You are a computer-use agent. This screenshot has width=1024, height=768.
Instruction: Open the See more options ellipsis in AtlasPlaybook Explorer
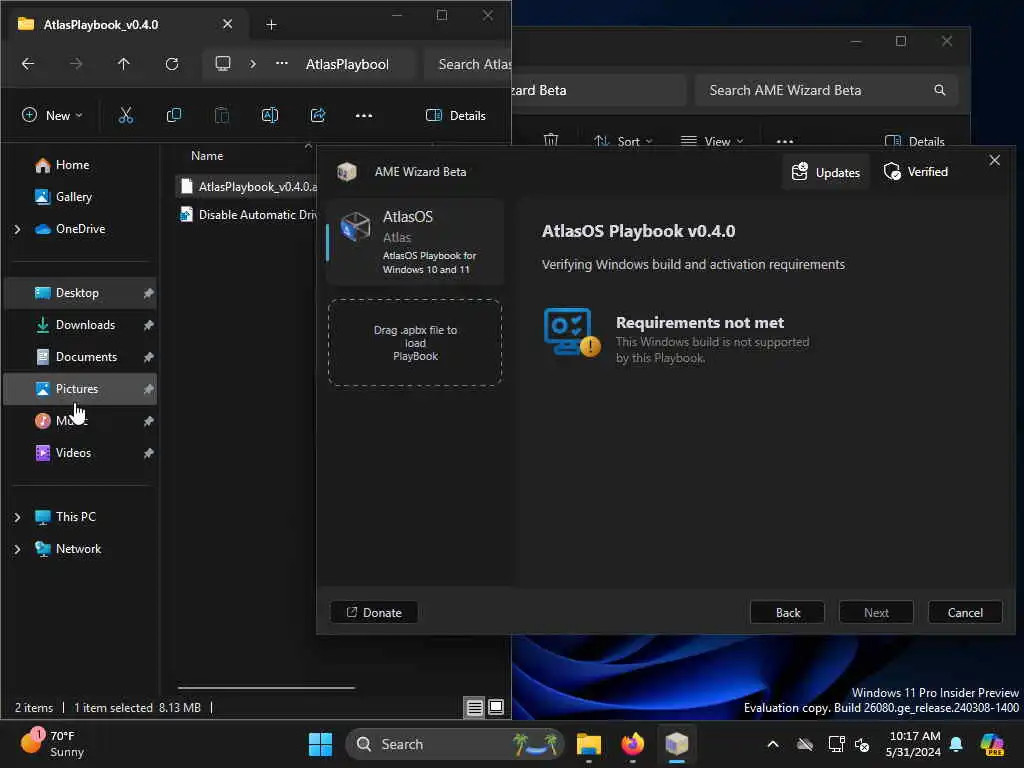pos(364,116)
